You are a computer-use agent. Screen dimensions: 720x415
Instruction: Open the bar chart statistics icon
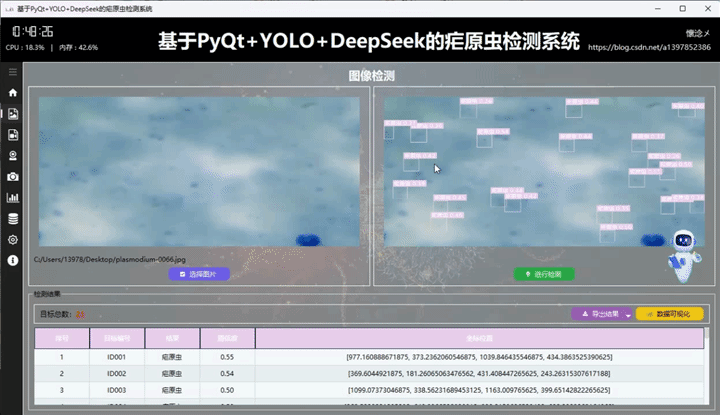pos(13,198)
